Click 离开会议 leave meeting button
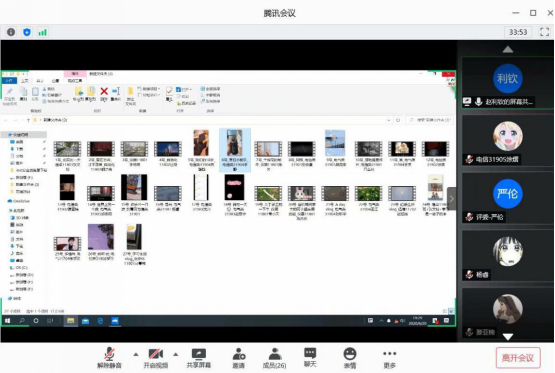The width and height of the screenshot is (555, 373). (518, 358)
